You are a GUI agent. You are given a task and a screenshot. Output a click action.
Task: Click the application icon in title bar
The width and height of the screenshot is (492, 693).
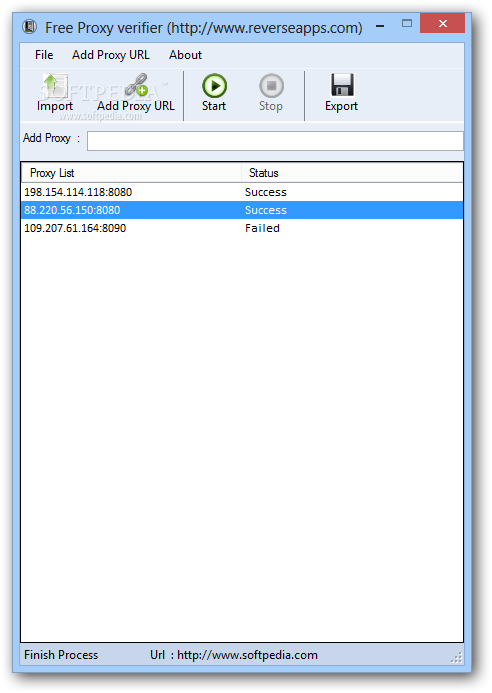click(x=30, y=27)
